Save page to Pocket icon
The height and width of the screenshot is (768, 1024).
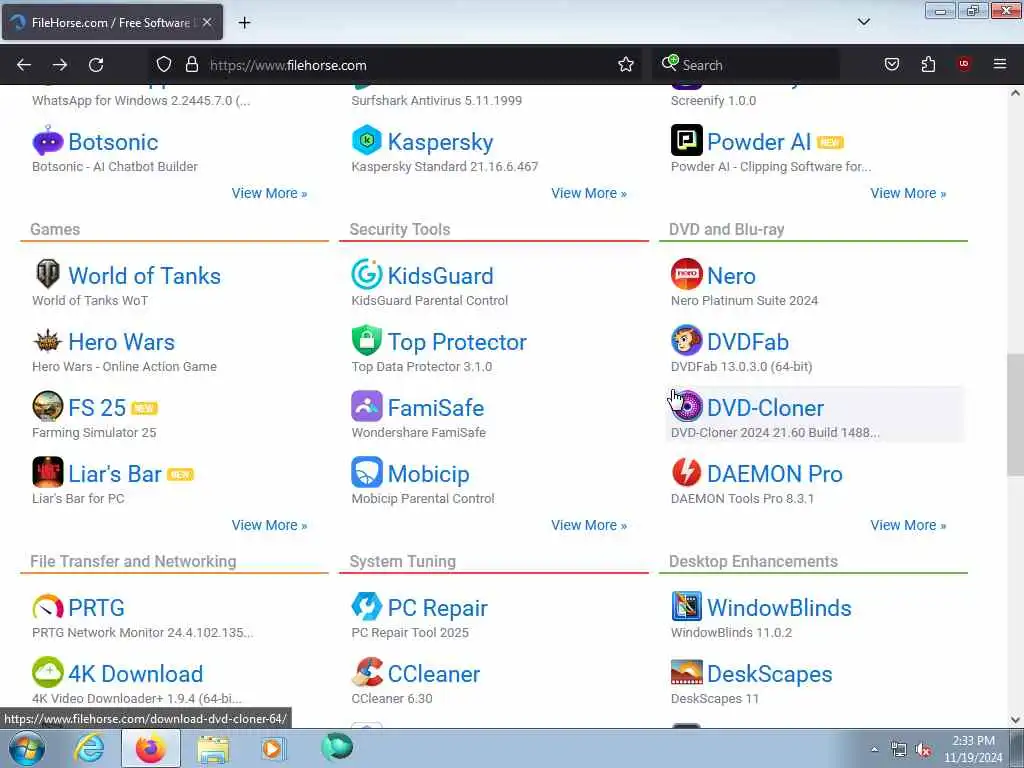click(x=892, y=64)
